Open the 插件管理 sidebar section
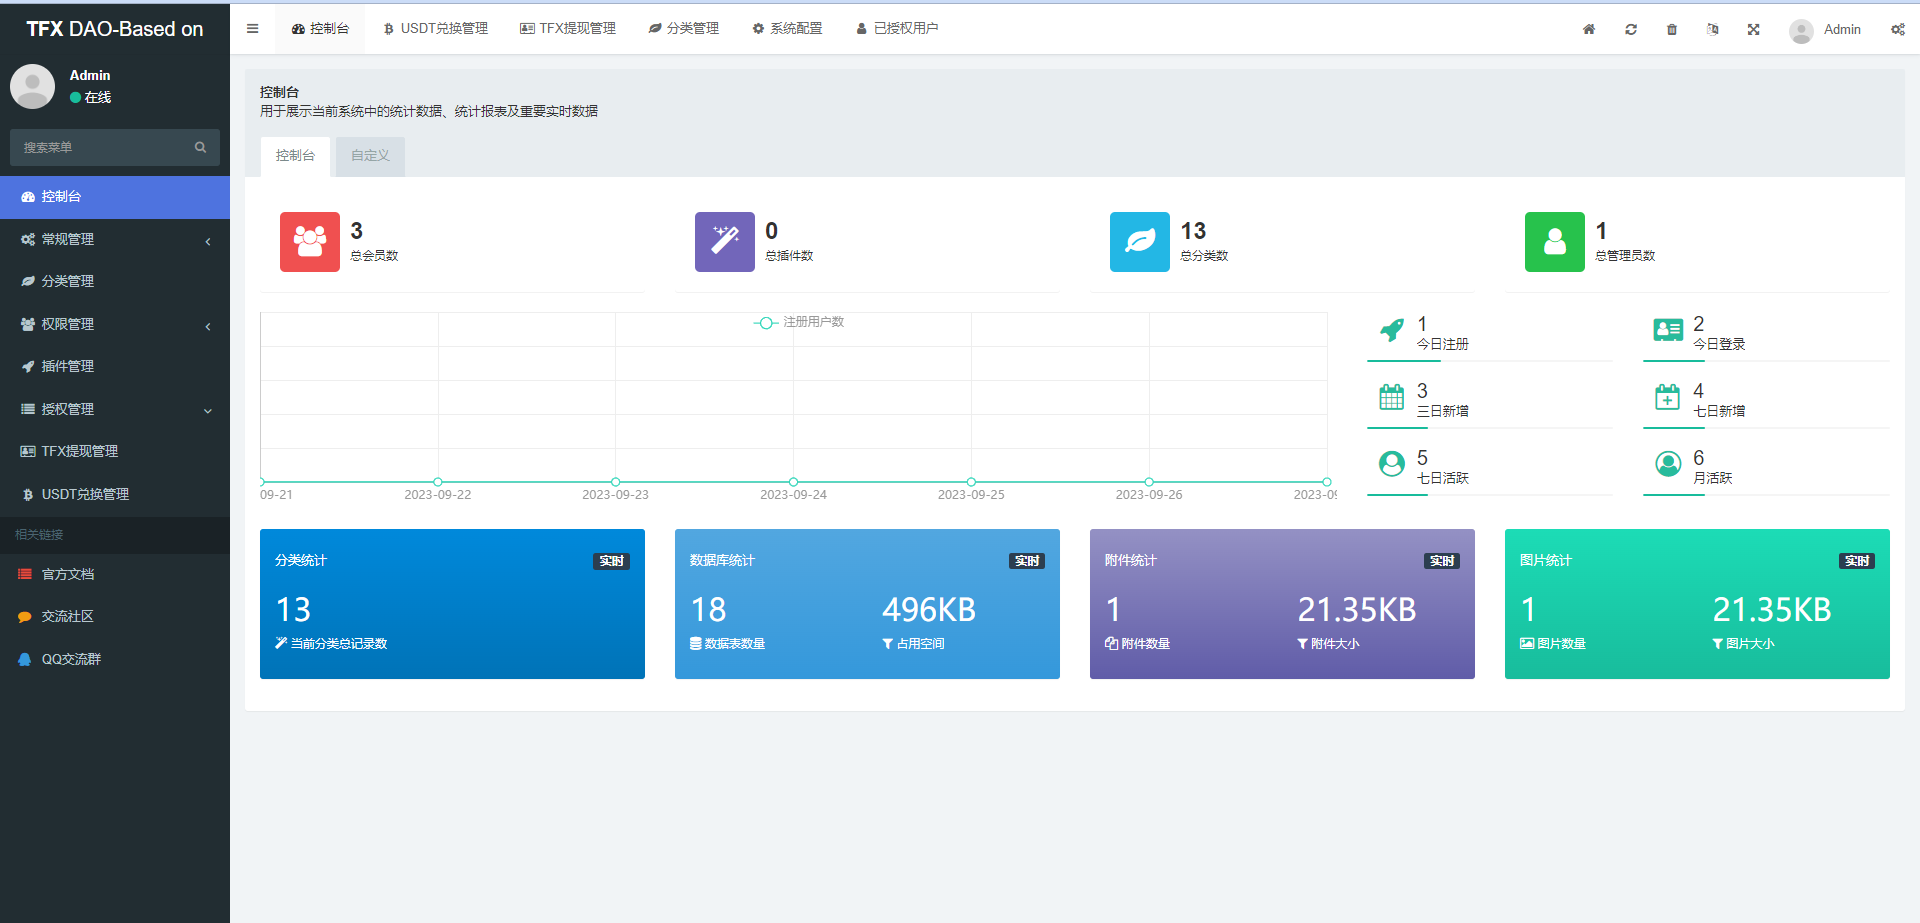Viewport: 1920px width, 923px height. tap(66, 366)
